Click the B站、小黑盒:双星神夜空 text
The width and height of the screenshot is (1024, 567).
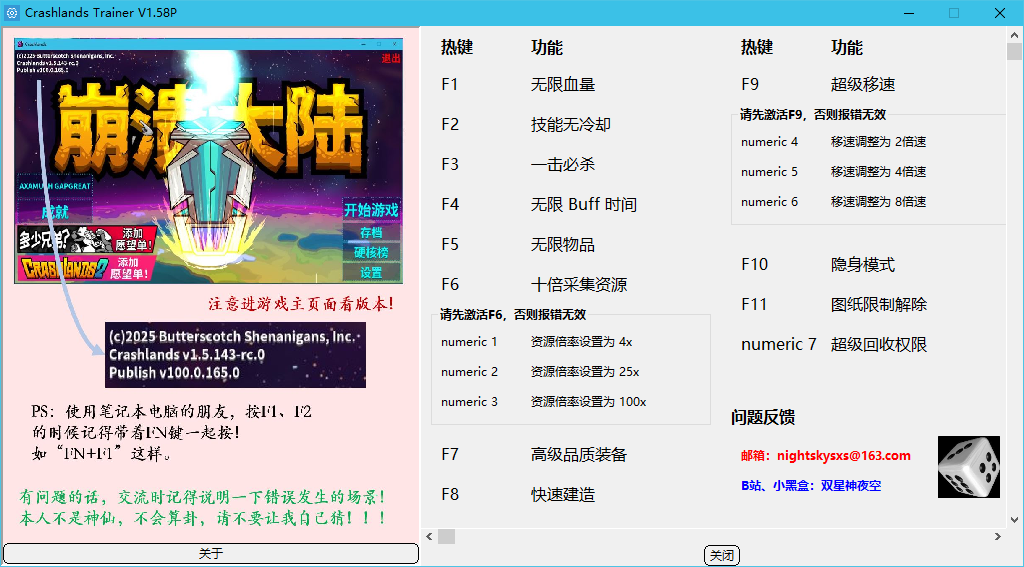(811, 485)
